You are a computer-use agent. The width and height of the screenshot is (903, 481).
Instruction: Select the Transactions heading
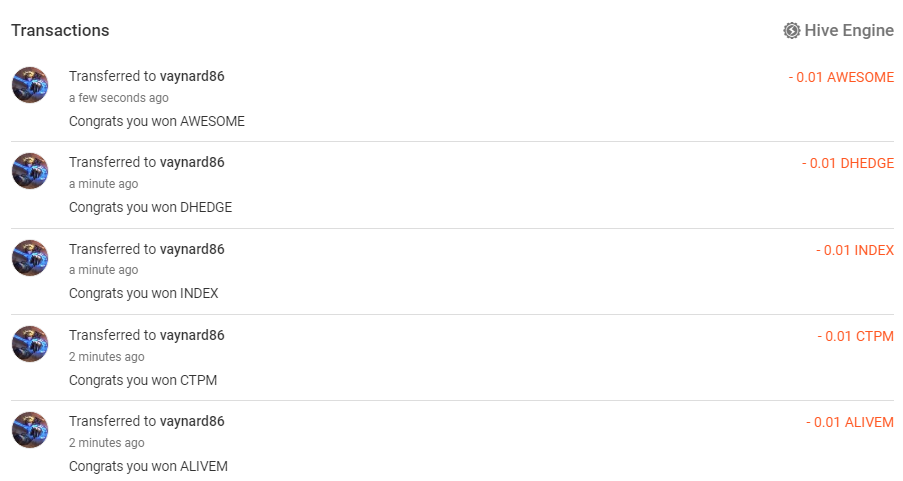coord(60,31)
